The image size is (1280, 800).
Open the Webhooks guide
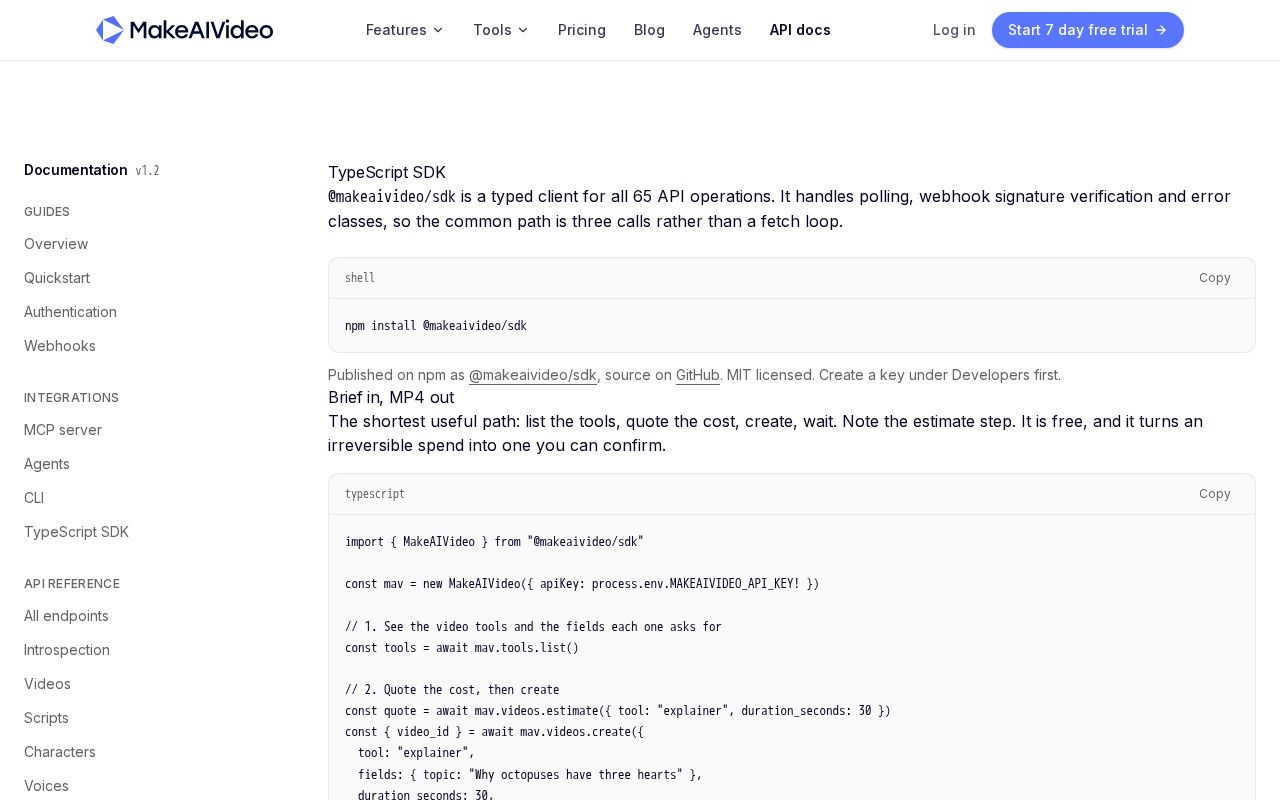[x=60, y=346]
